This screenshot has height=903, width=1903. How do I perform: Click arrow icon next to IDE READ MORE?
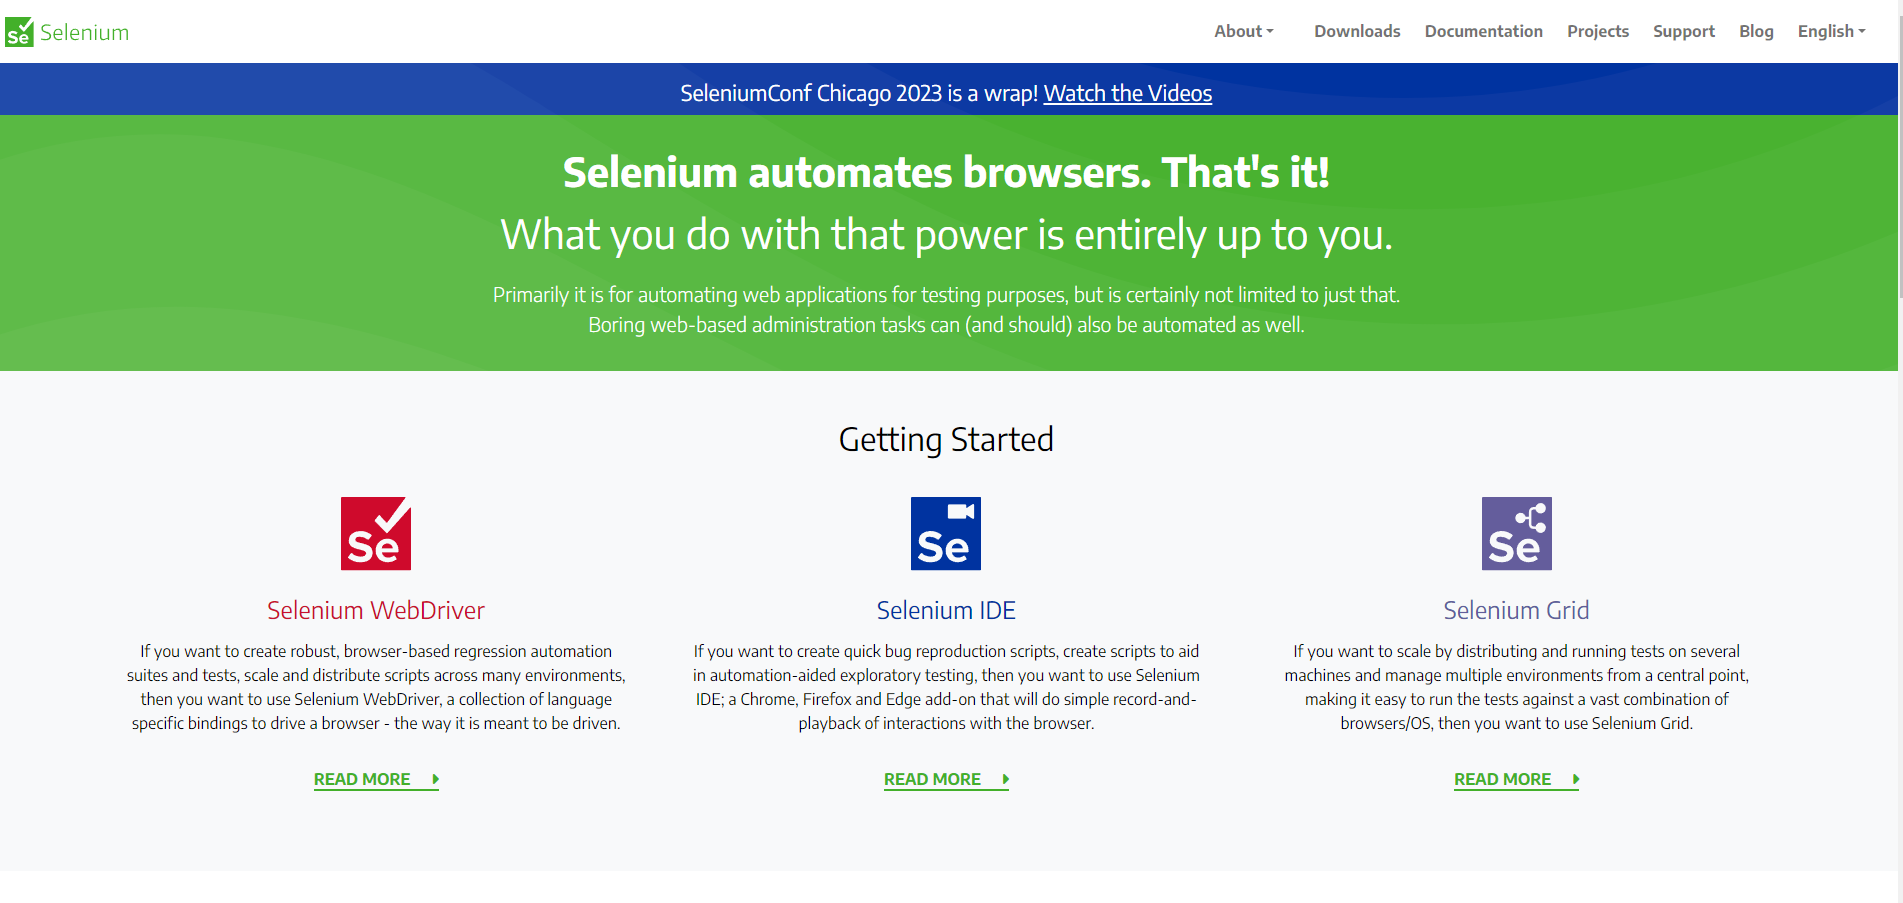1005,779
